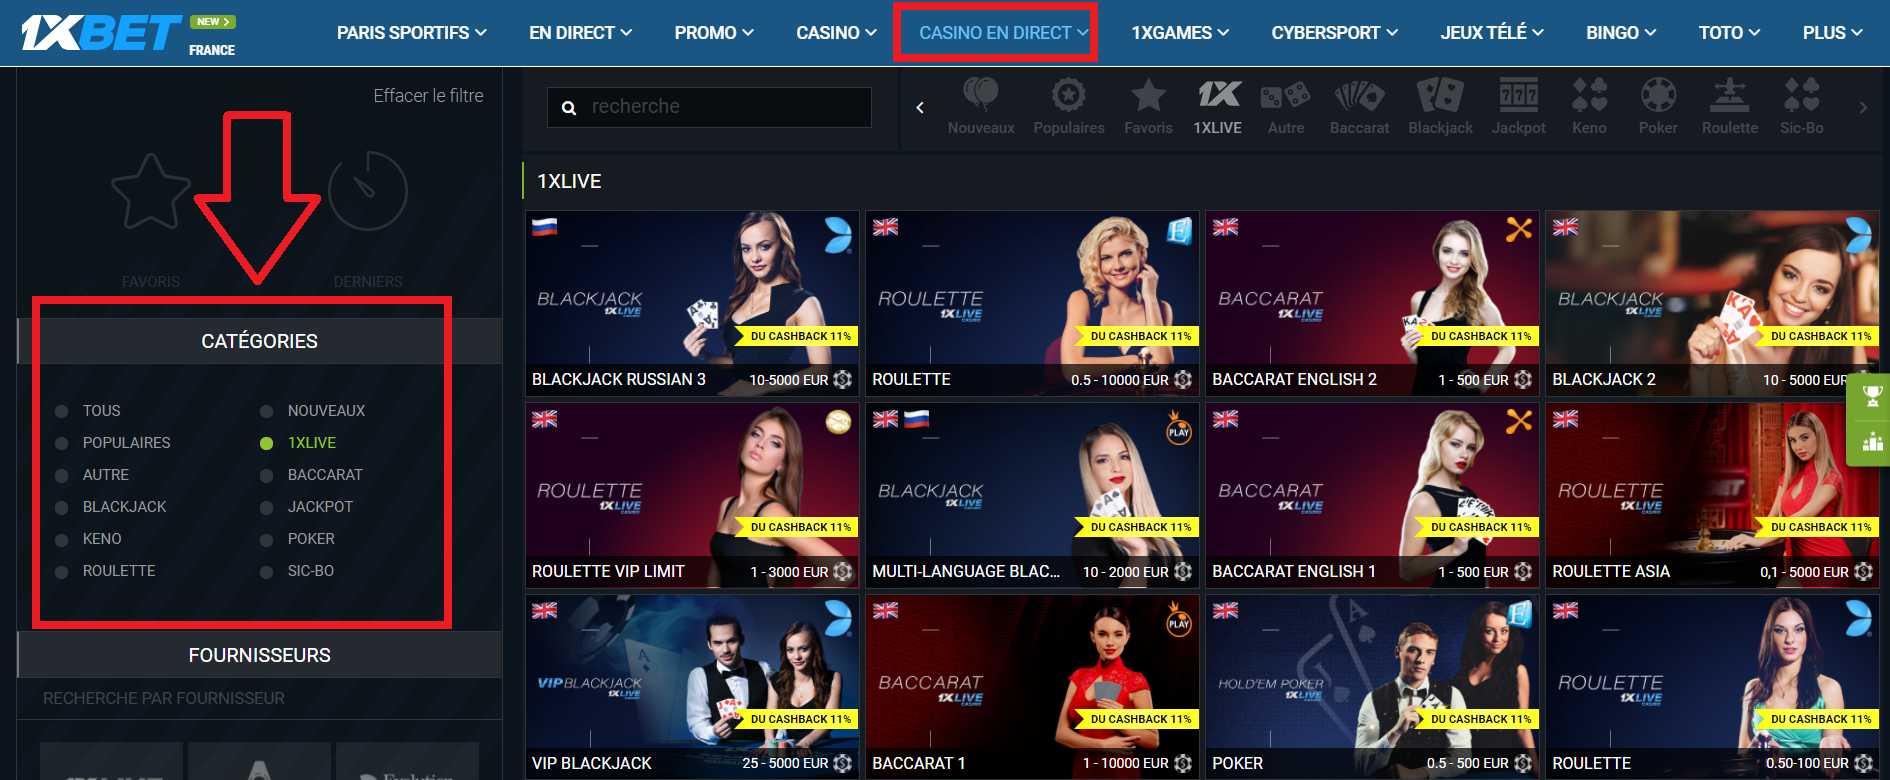This screenshot has width=1890, height=780.
Task: Select the NOUVEAUX category radio
Action: point(266,411)
